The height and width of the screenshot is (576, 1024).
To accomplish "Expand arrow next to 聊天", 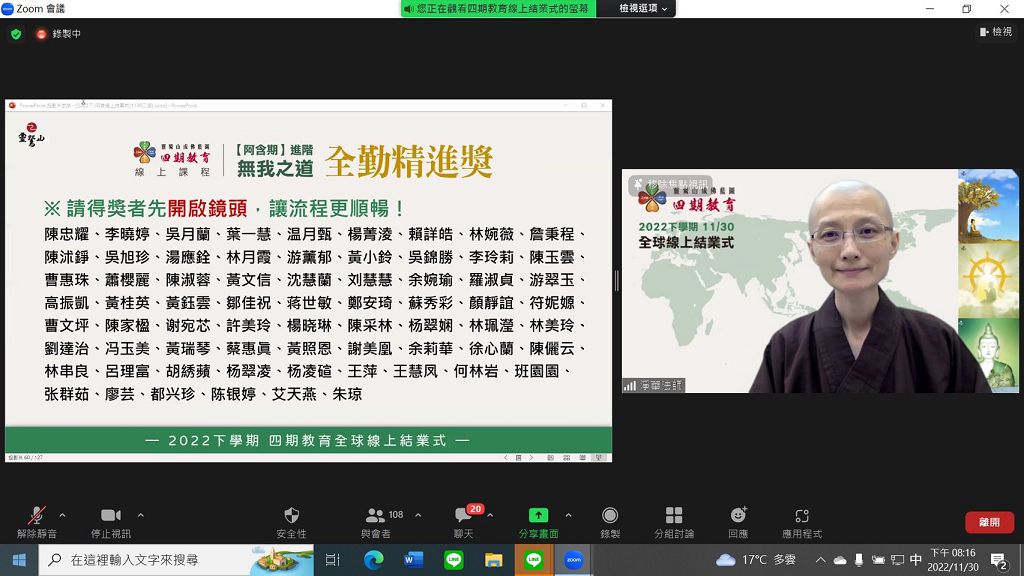I will pyautogui.click(x=490, y=515).
